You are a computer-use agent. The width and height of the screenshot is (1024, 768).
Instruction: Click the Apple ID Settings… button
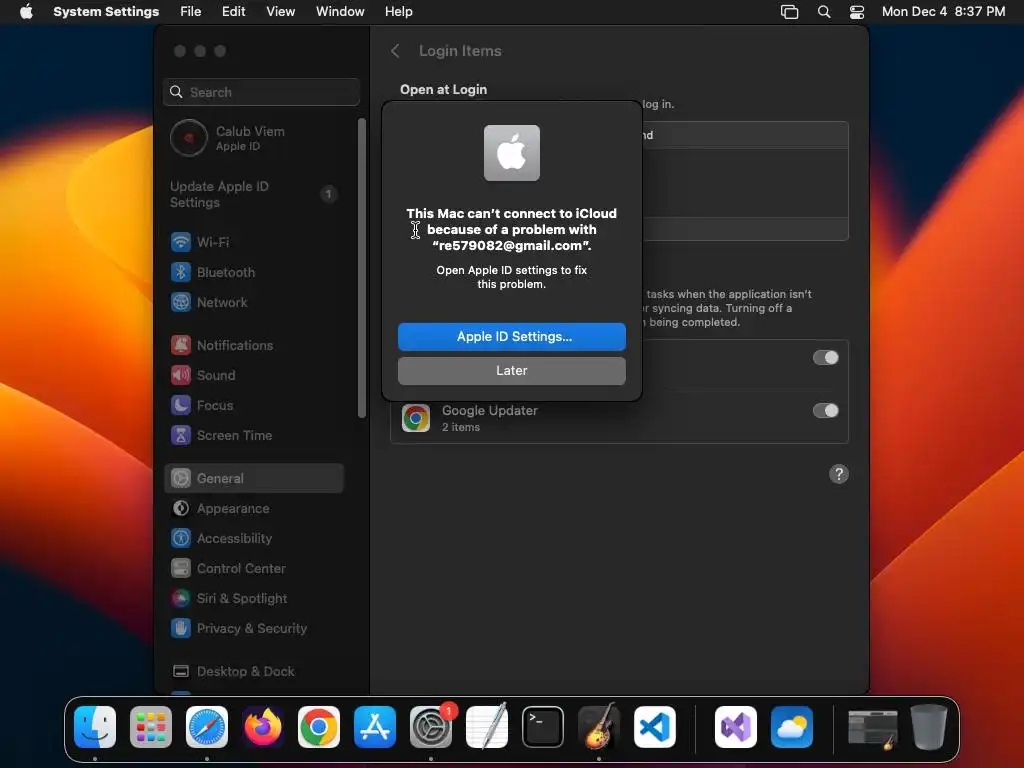point(511,336)
